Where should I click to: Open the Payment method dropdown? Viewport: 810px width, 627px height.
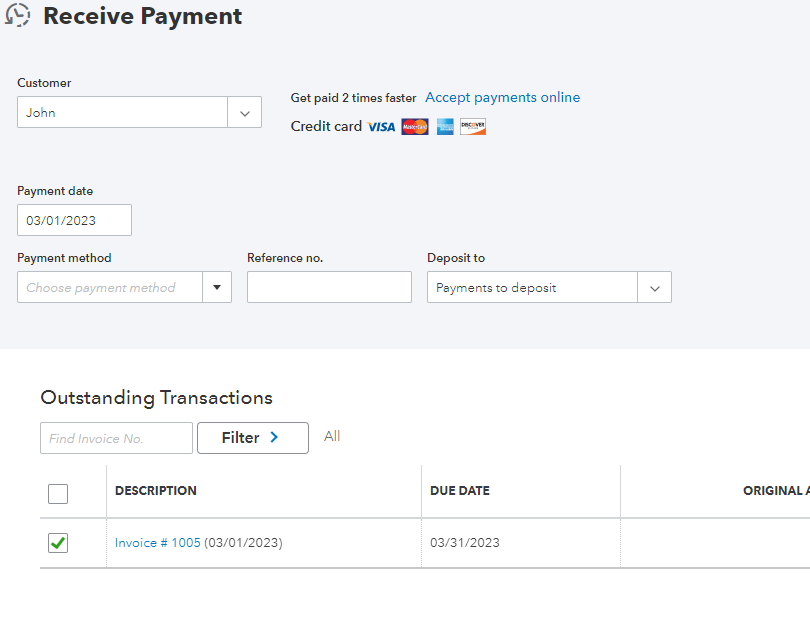(x=217, y=287)
